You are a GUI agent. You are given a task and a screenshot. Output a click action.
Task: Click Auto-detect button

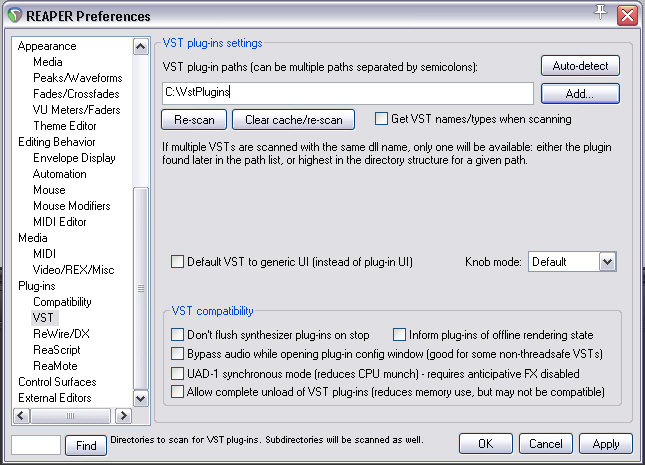(580, 66)
